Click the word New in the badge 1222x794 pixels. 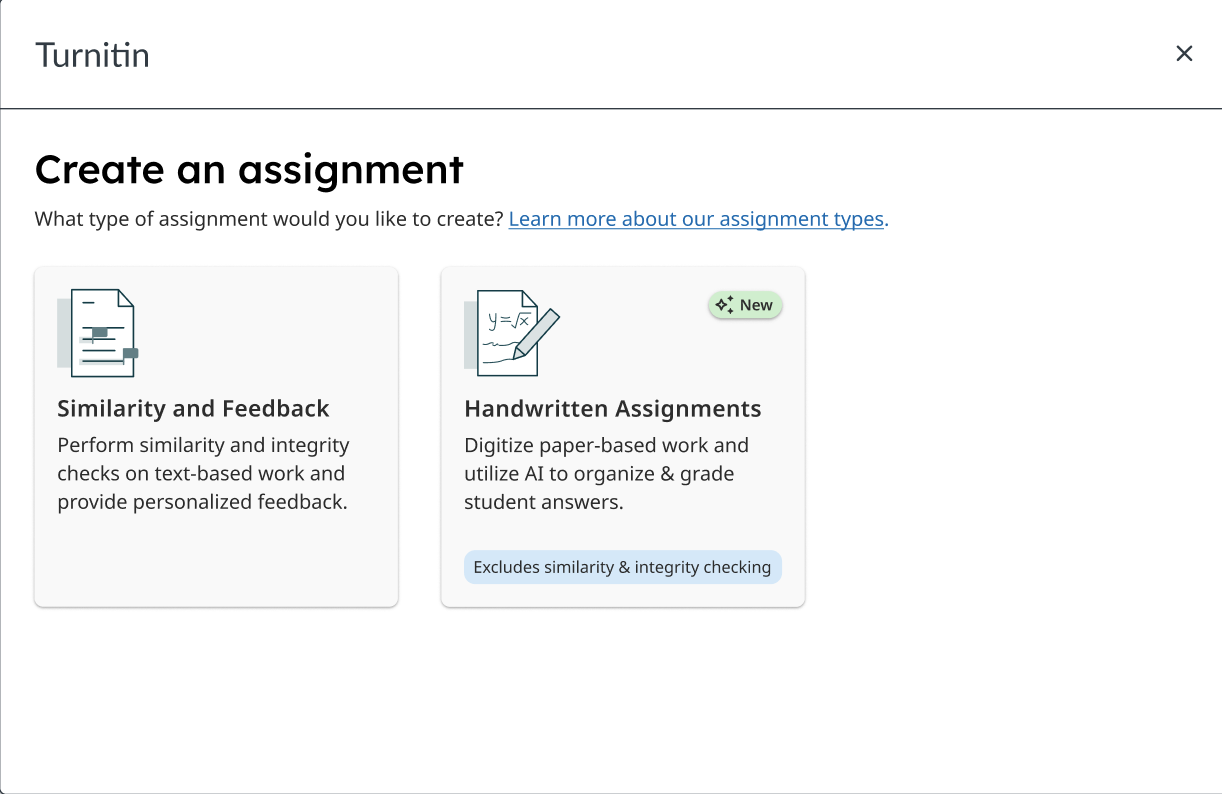pyautogui.click(x=756, y=305)
